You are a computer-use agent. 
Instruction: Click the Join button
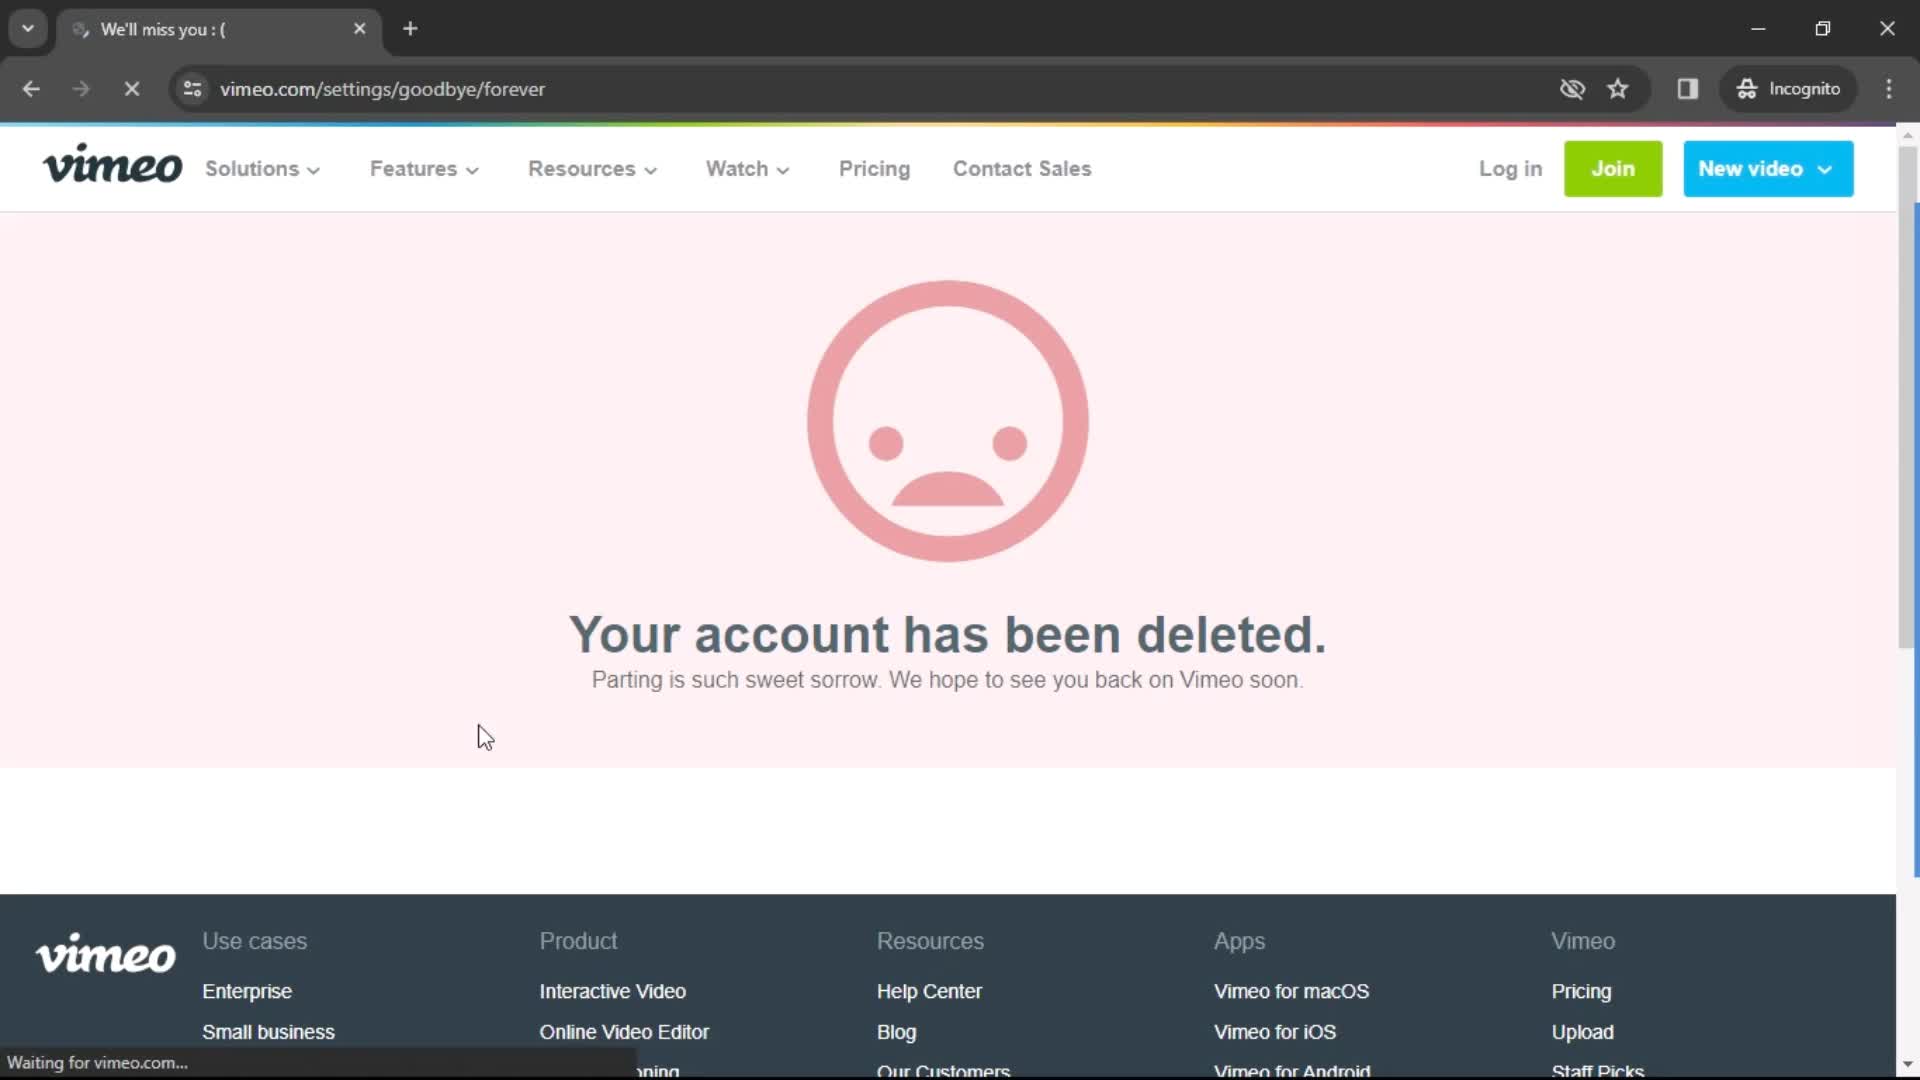coord(1613,169)
